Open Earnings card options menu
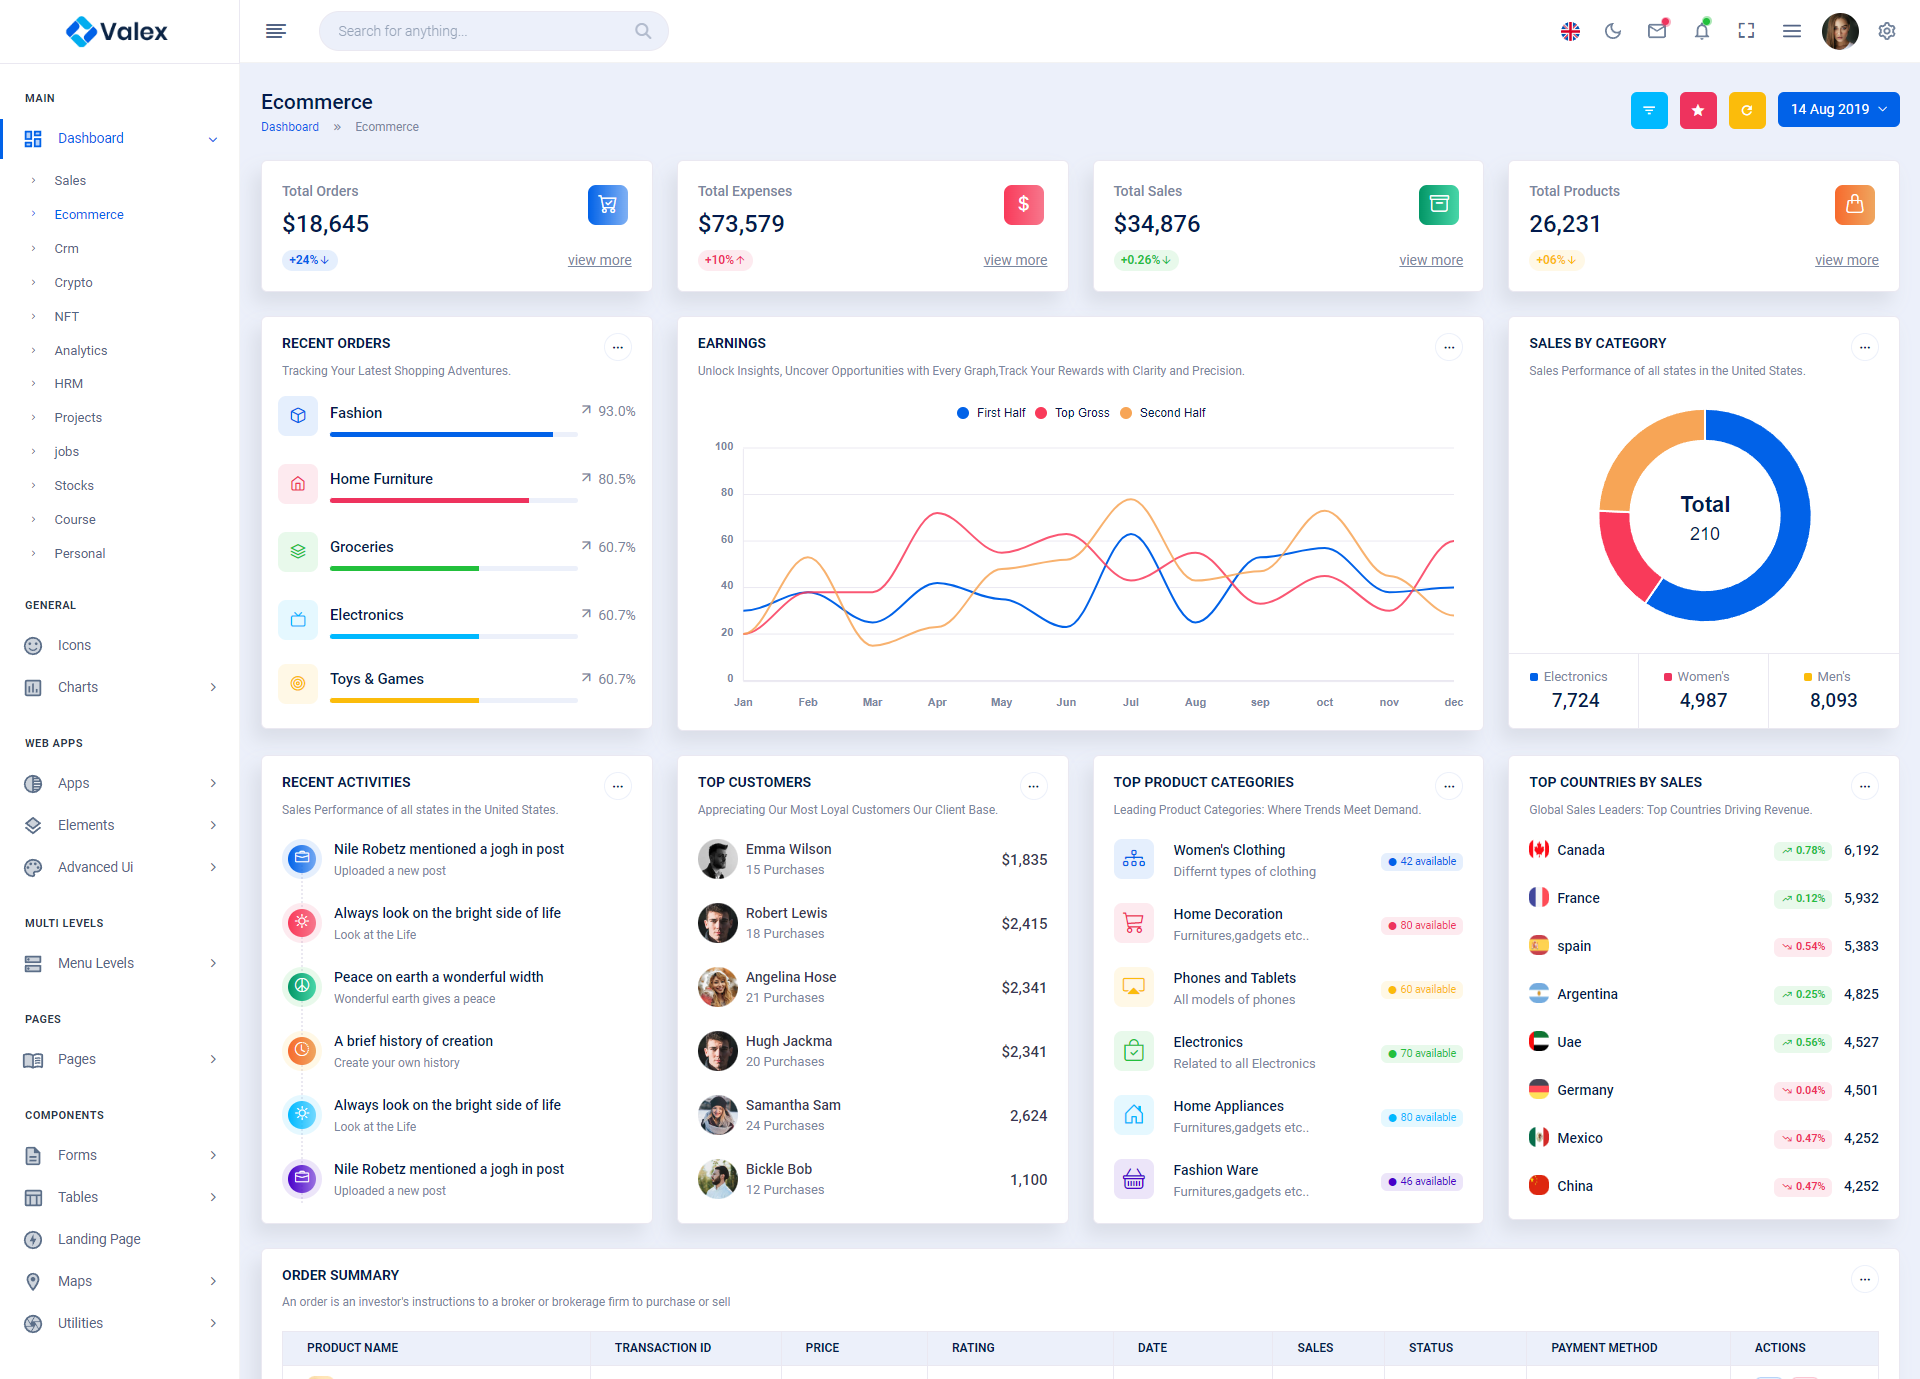Screen dimensions: 1920x1379 point(1449,347)
